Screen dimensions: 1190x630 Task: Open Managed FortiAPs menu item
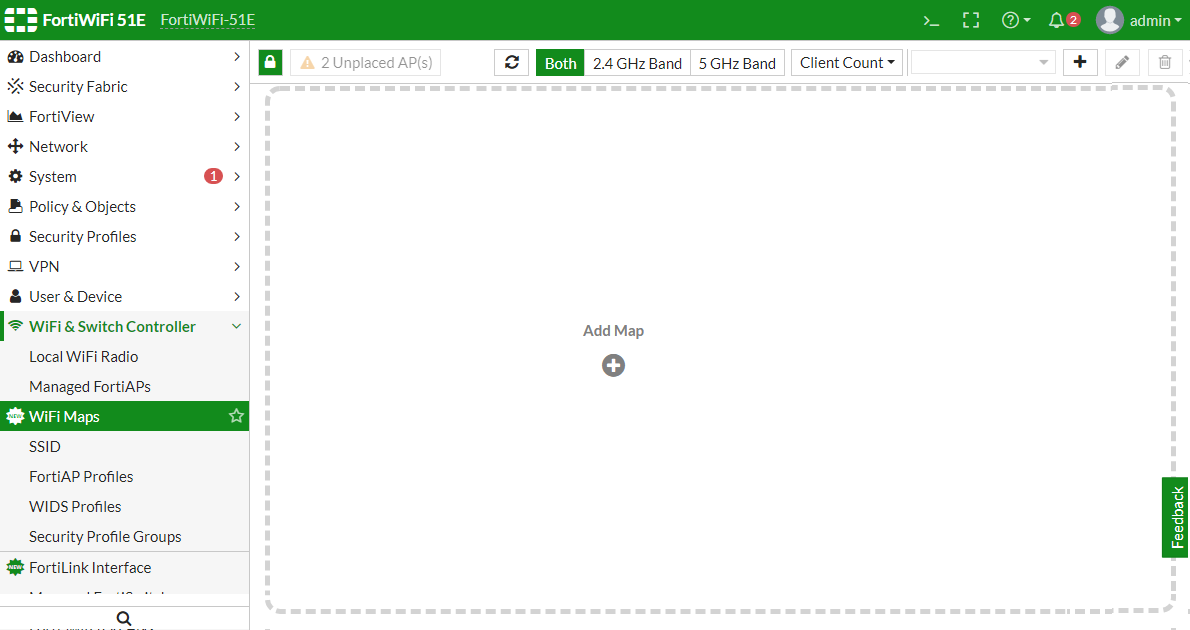tap(124, 386)
